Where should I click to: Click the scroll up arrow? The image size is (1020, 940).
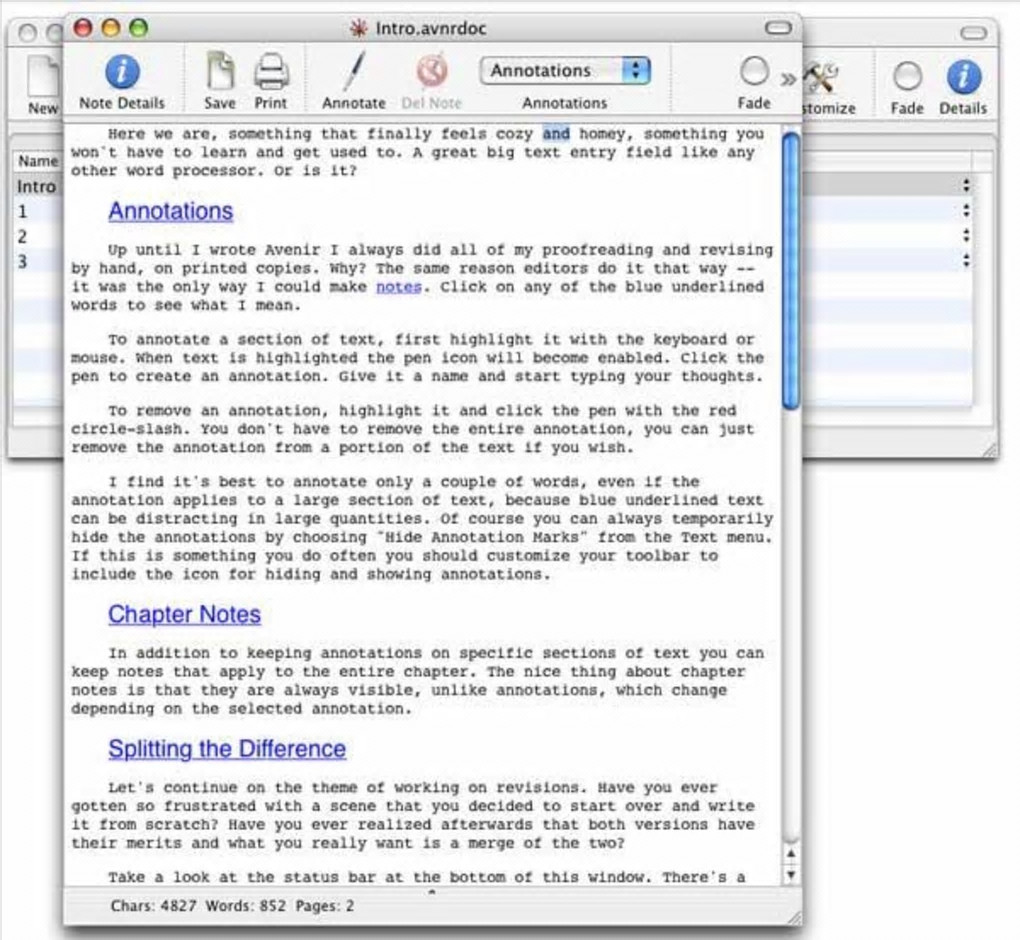pos(791,854)
